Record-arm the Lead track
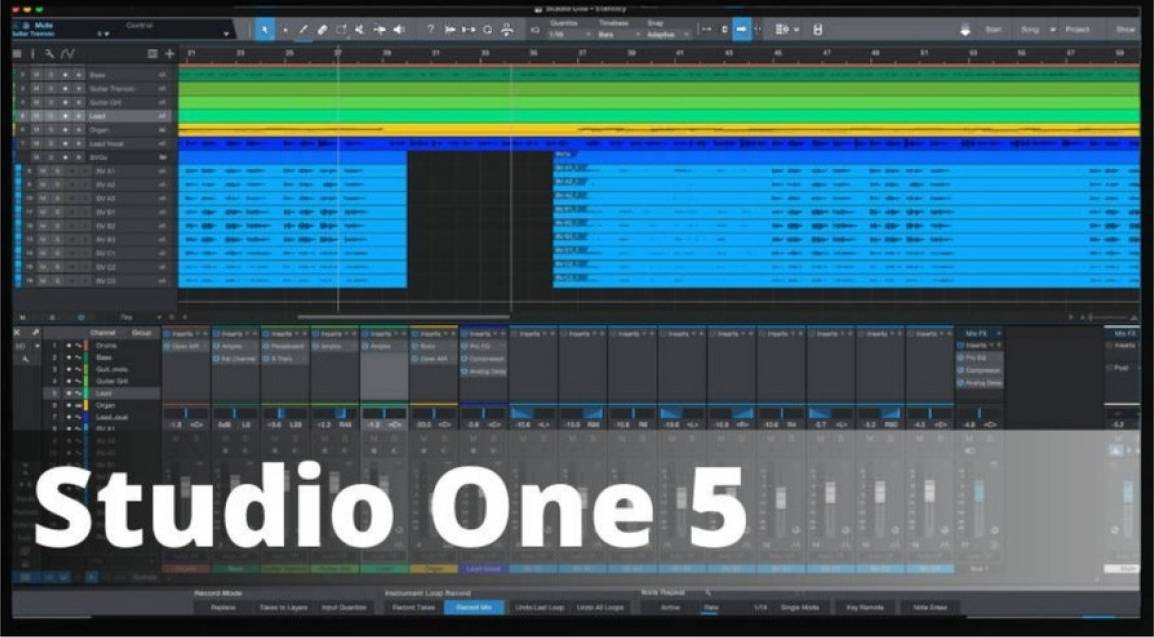1154x638 pixels. 66,116
